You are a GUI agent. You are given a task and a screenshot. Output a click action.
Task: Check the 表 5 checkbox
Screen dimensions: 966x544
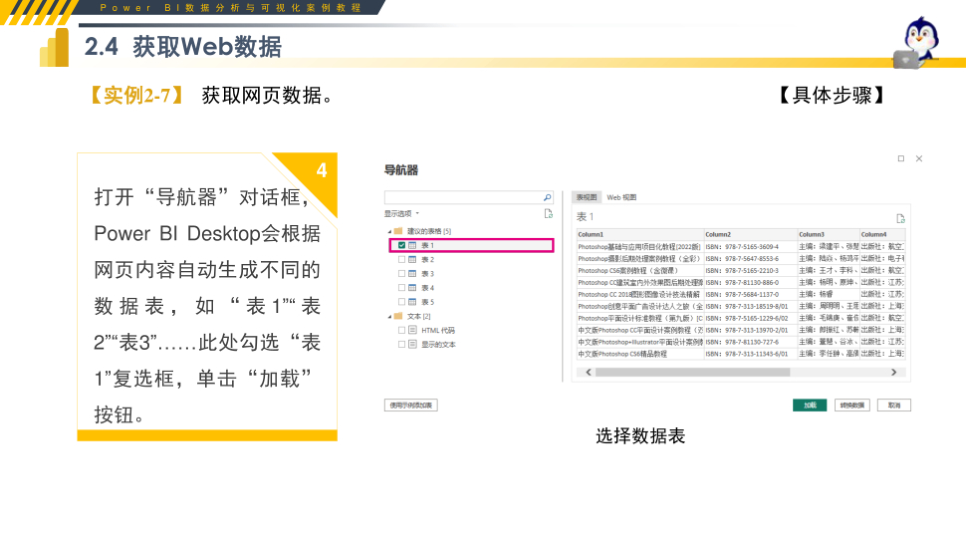pyautogui.click(x=402, y=302)
